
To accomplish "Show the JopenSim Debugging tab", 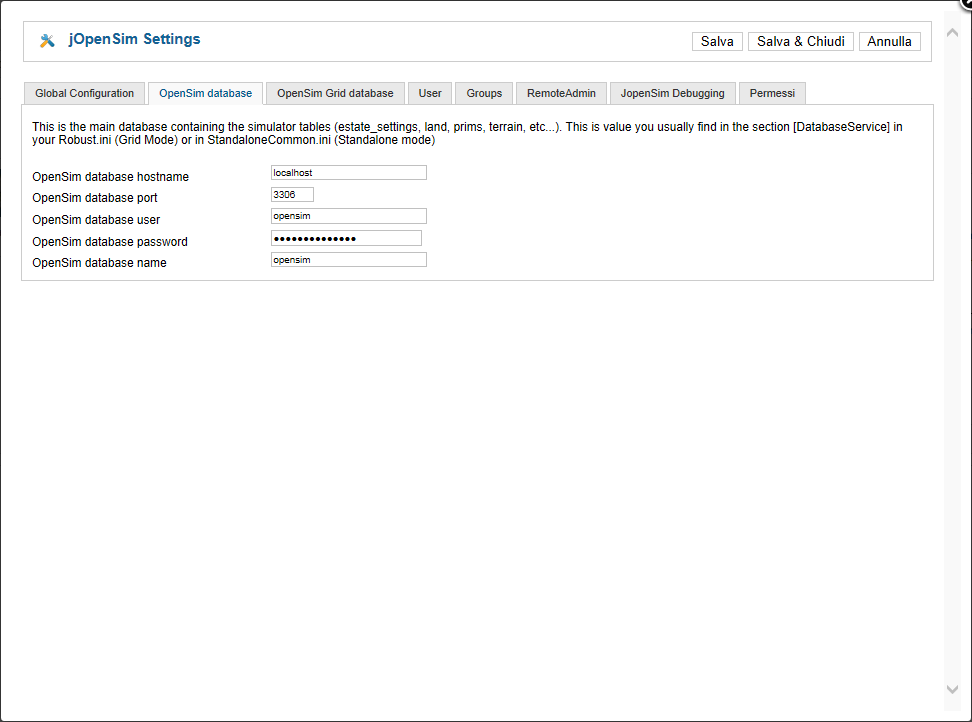I will (x=673, y=94).
